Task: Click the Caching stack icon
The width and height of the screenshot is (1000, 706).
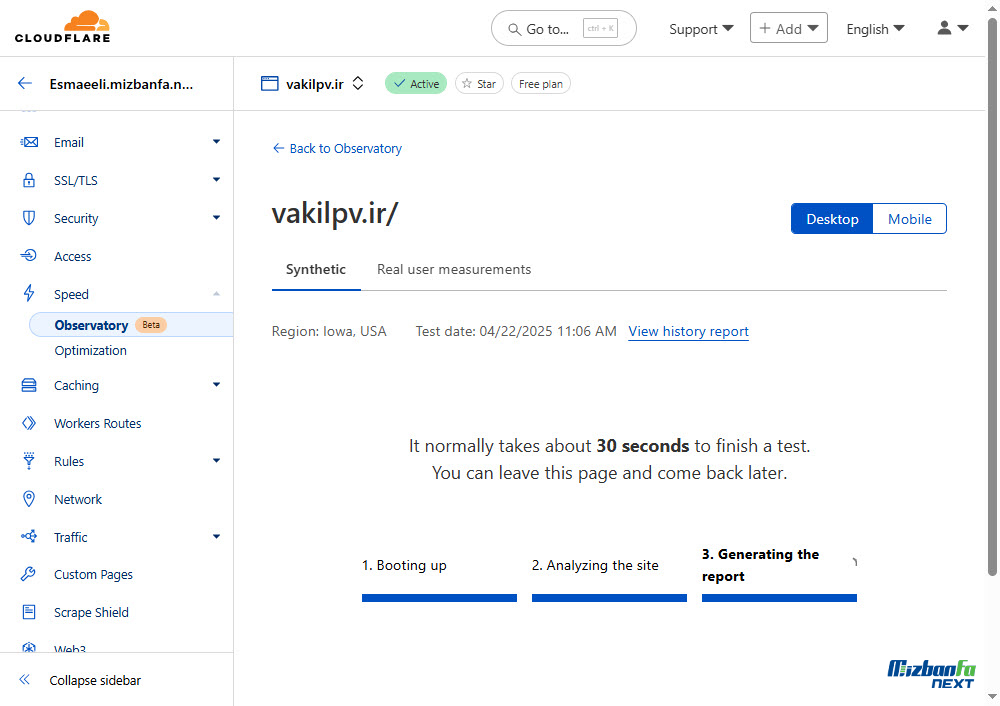Action: coord(29,385)
